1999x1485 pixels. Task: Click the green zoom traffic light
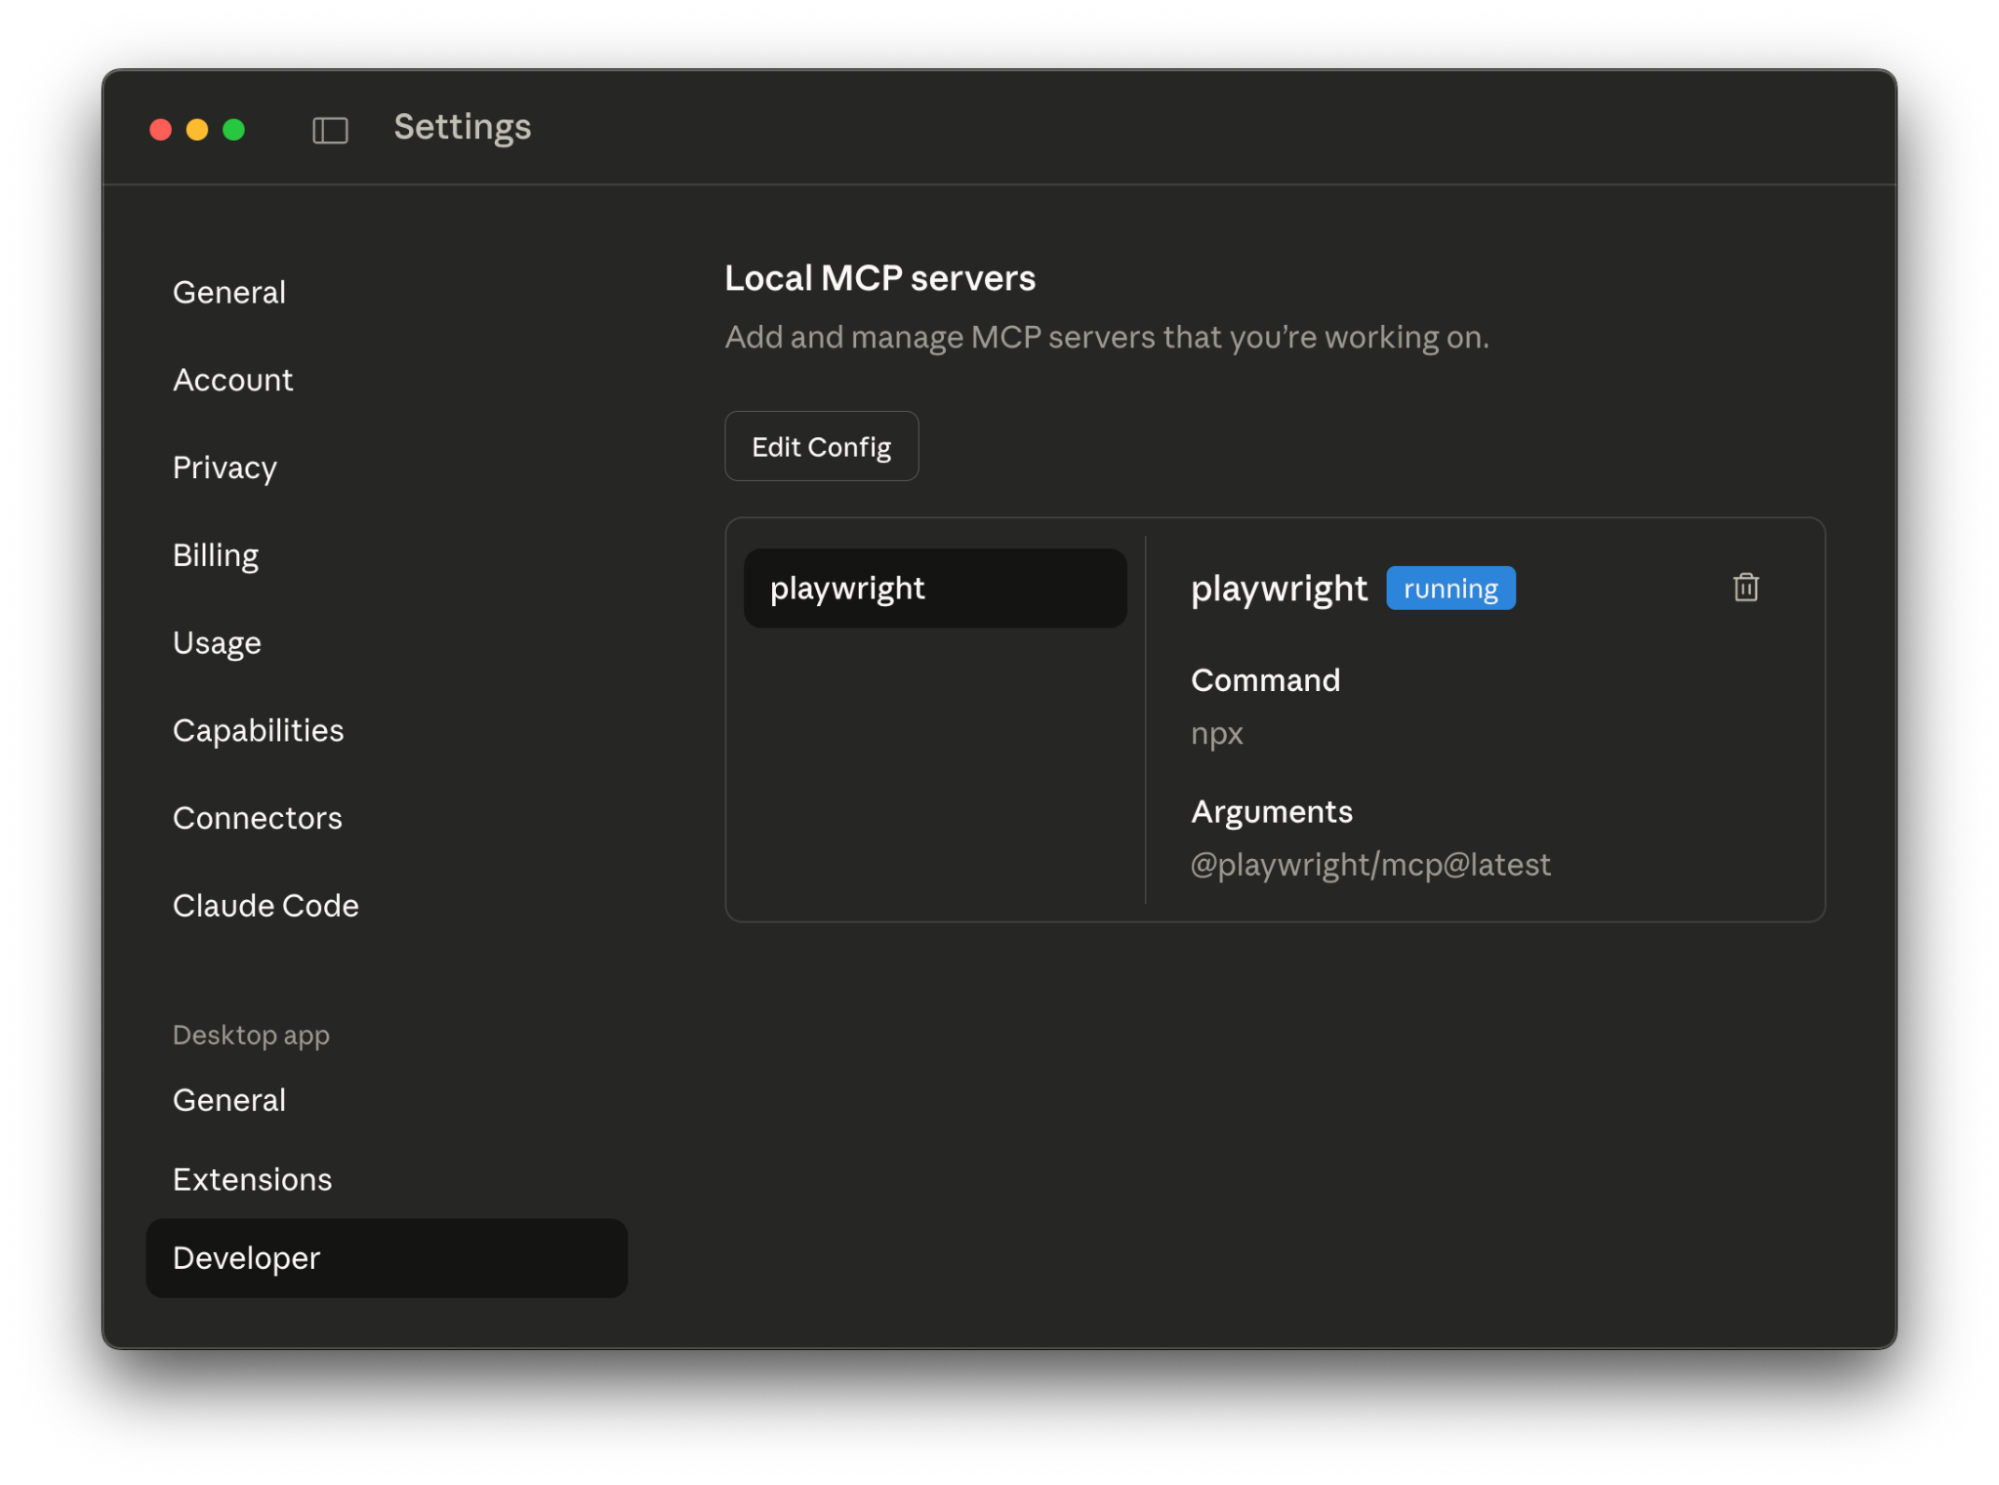233,129
